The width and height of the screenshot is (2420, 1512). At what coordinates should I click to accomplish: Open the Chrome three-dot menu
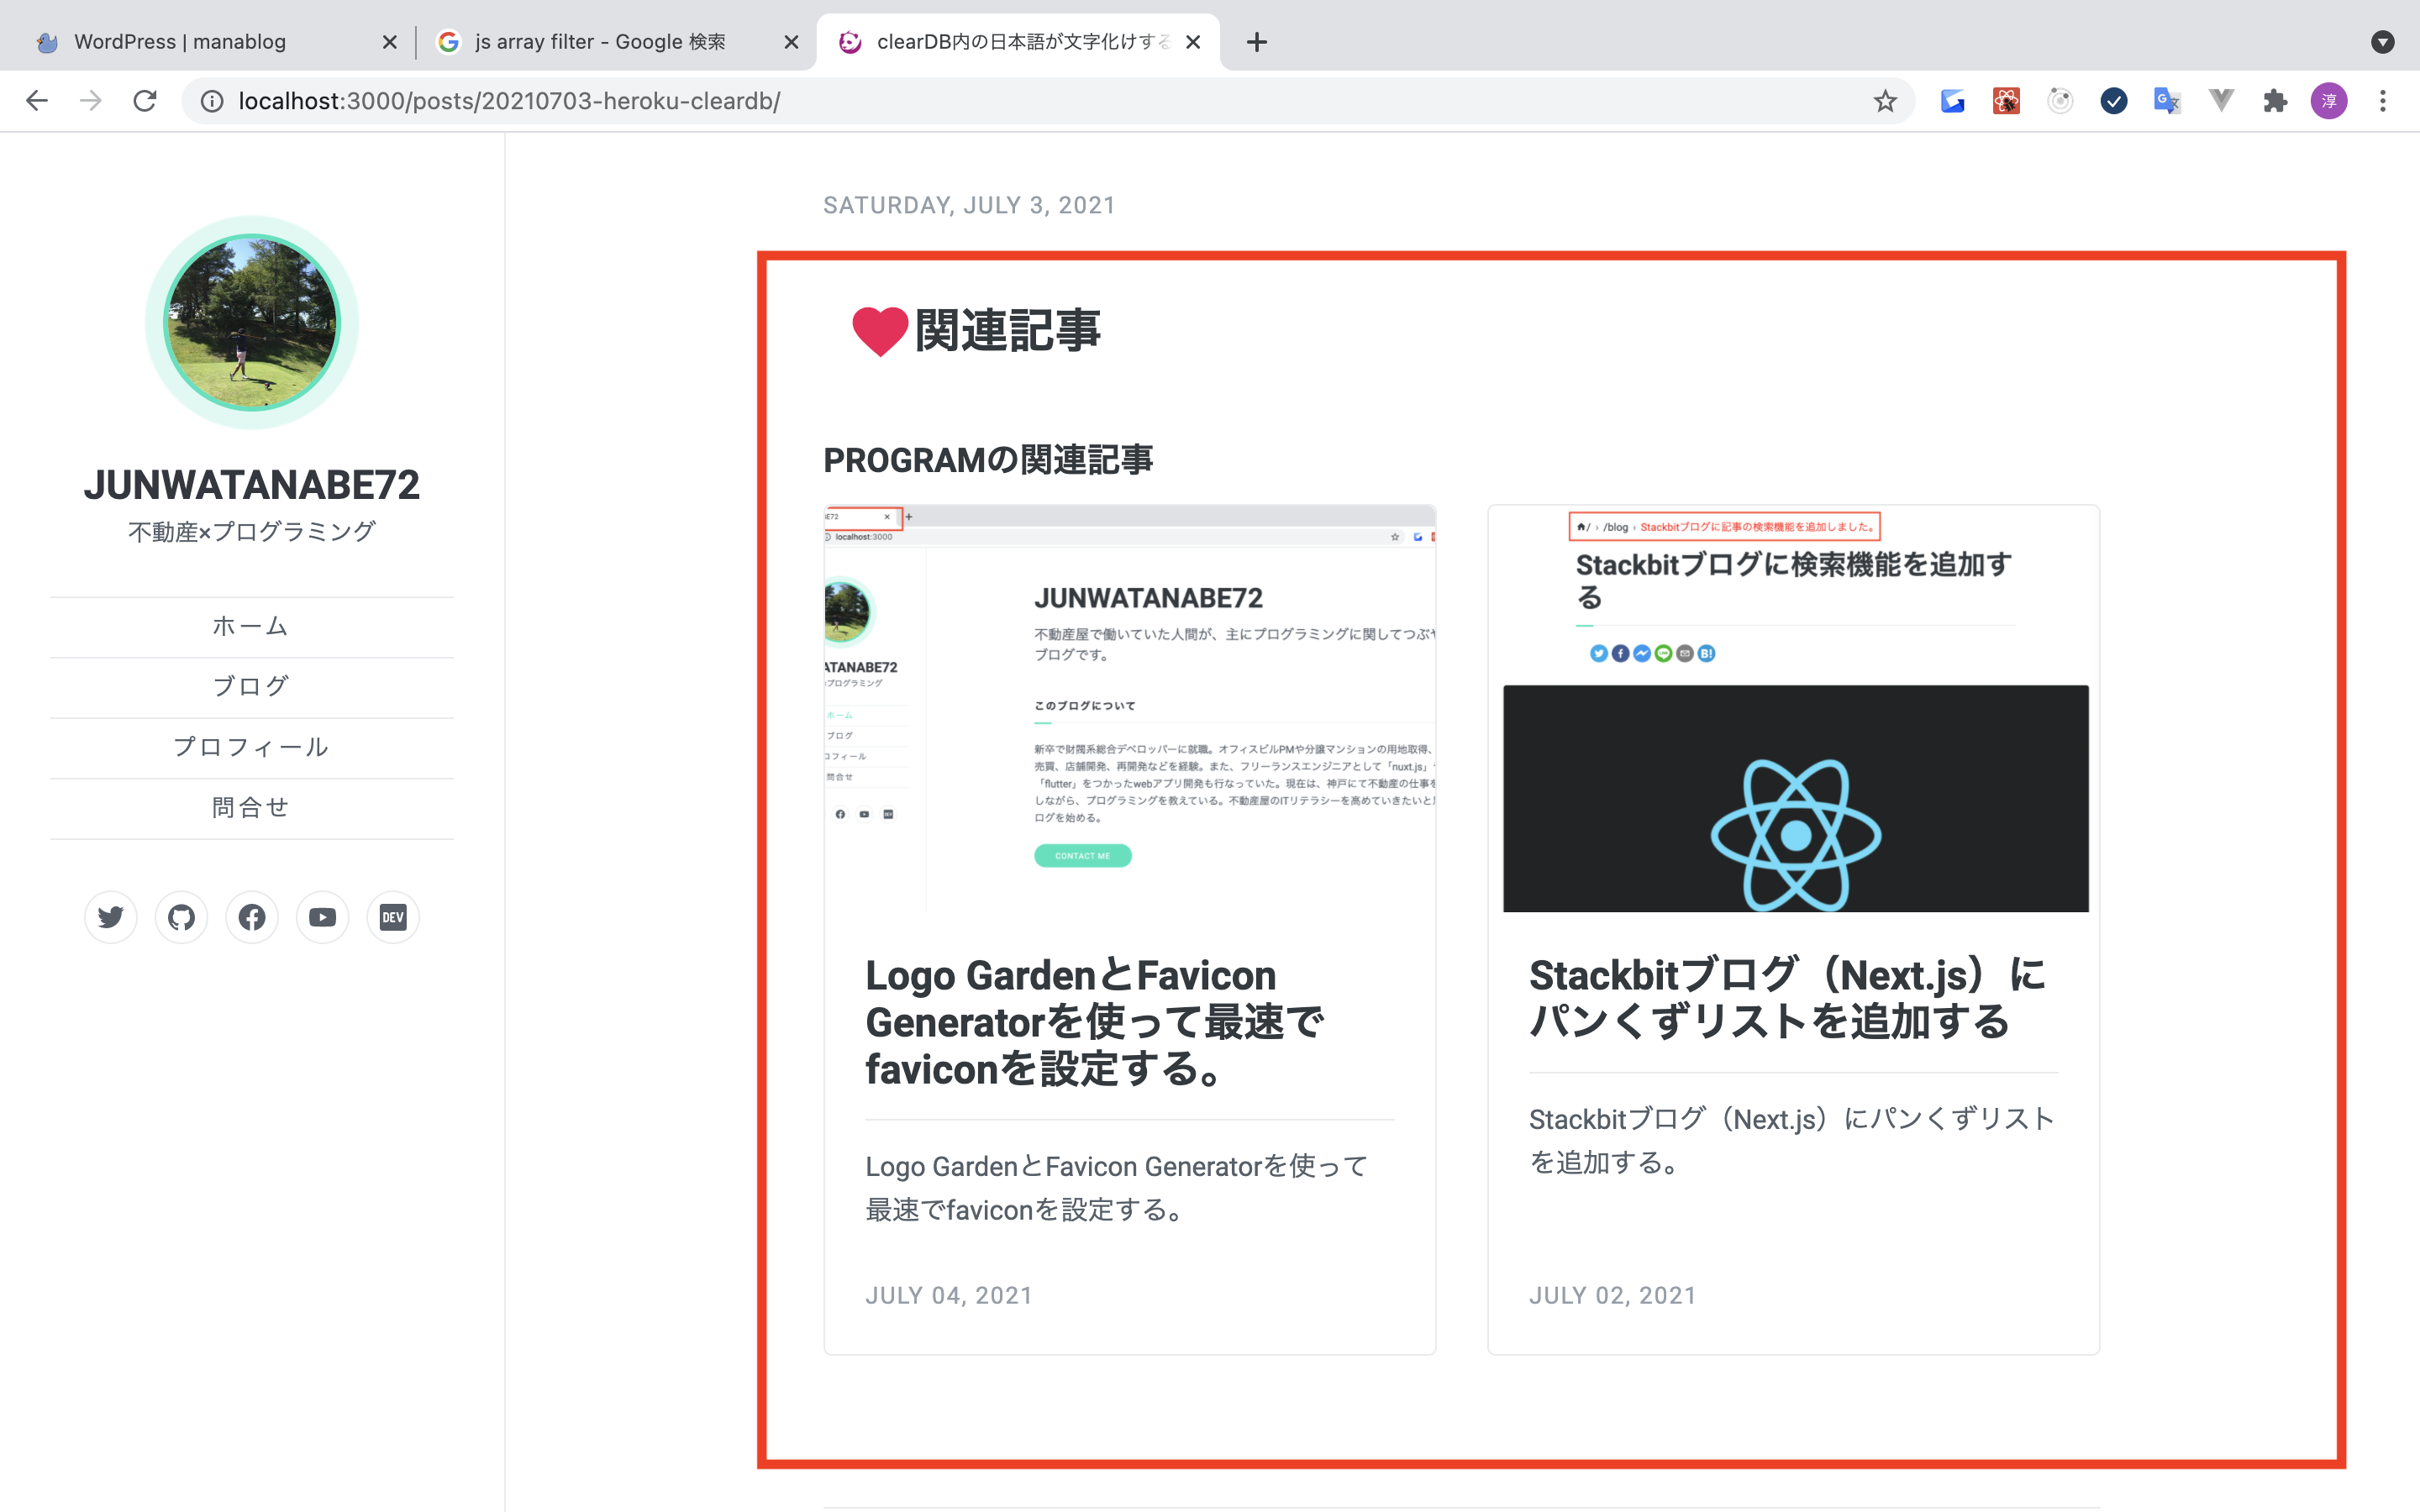[2383, 101]
